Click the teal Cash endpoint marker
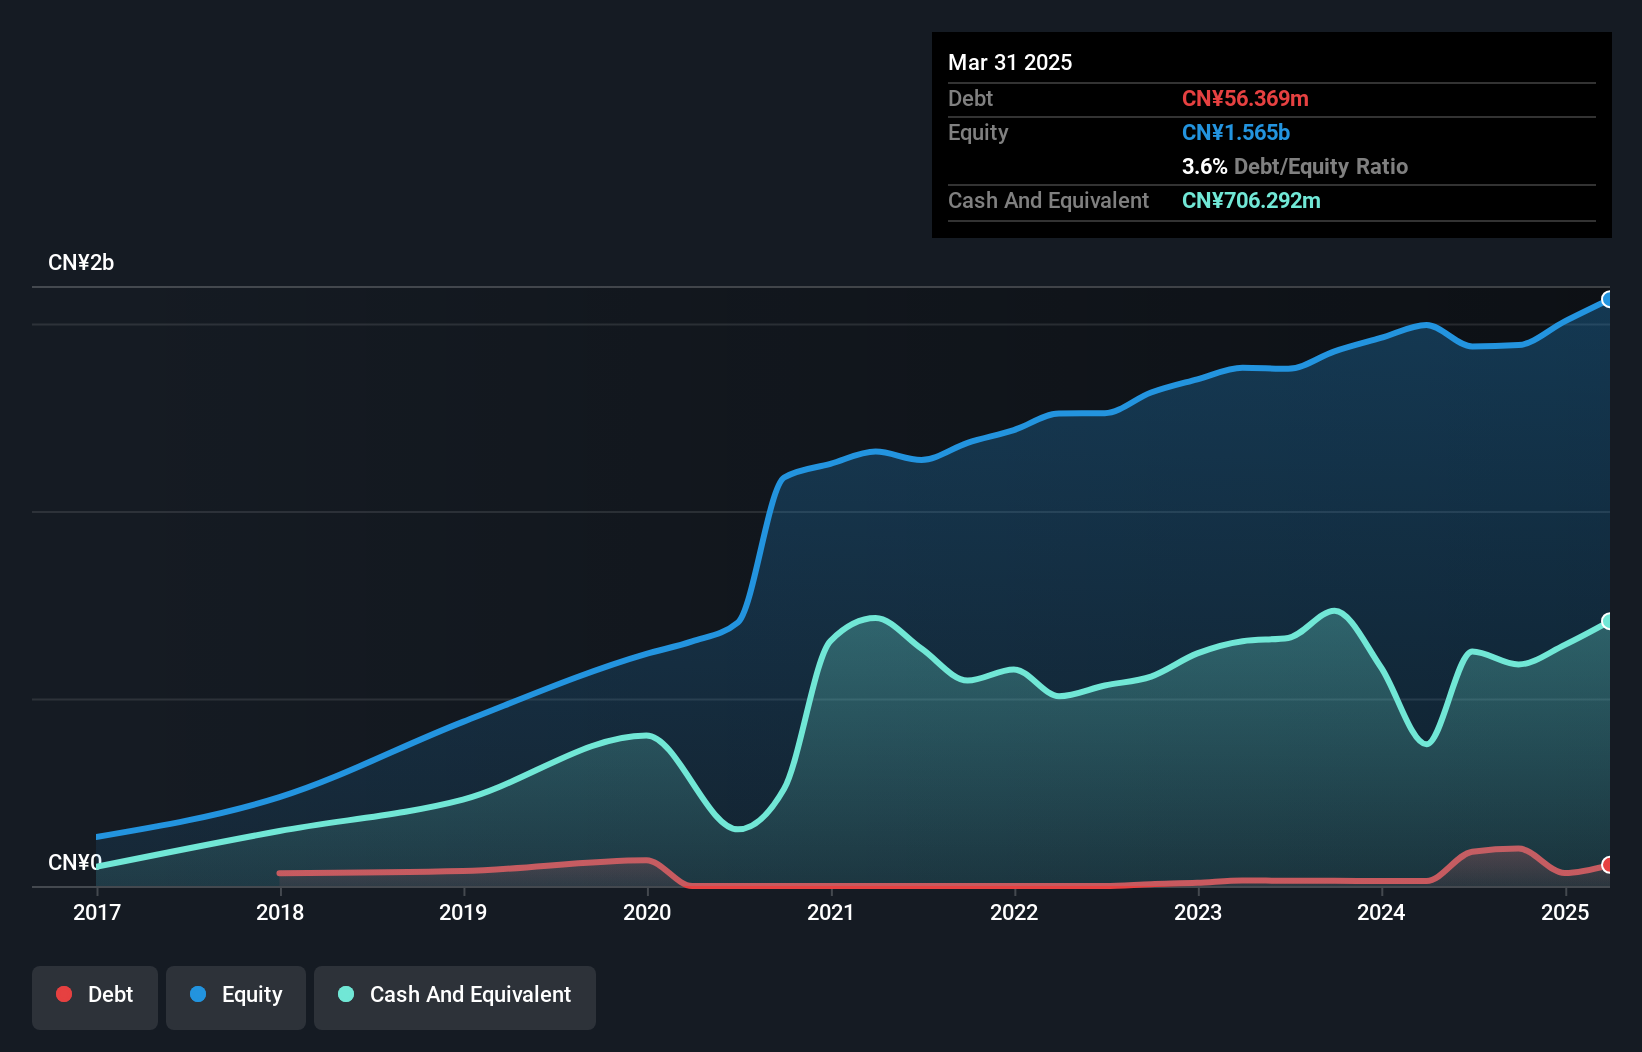Image resolution: width=1642 pixels, height=1052 pixels. pyautogui.click(x=1607, y=621)
